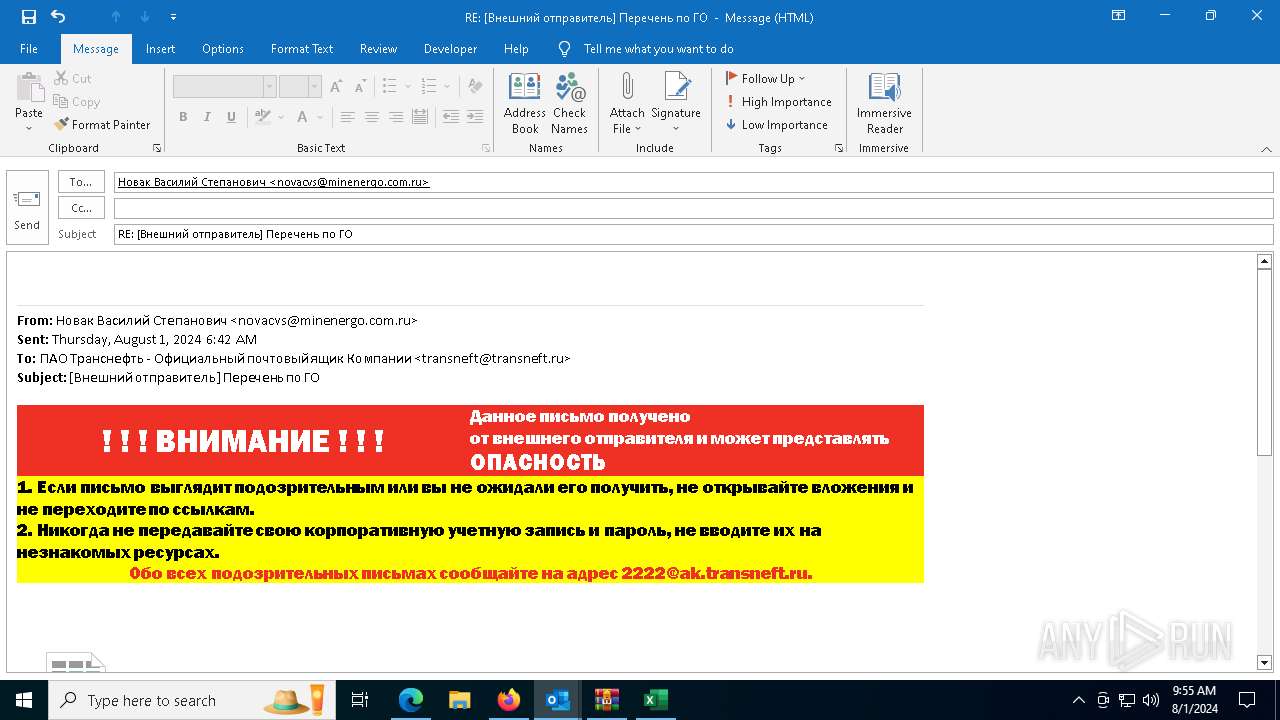This screenshot has height=720, width=1280.
Task: Cut the selected text
Action: click(x=72, y=79)
